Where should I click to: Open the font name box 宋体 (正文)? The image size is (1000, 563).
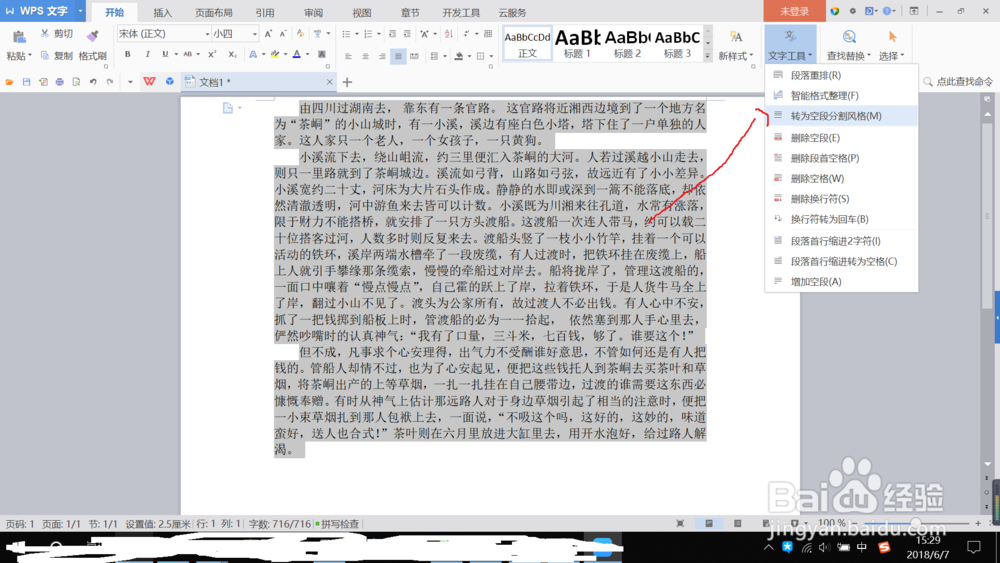(163, 34)
